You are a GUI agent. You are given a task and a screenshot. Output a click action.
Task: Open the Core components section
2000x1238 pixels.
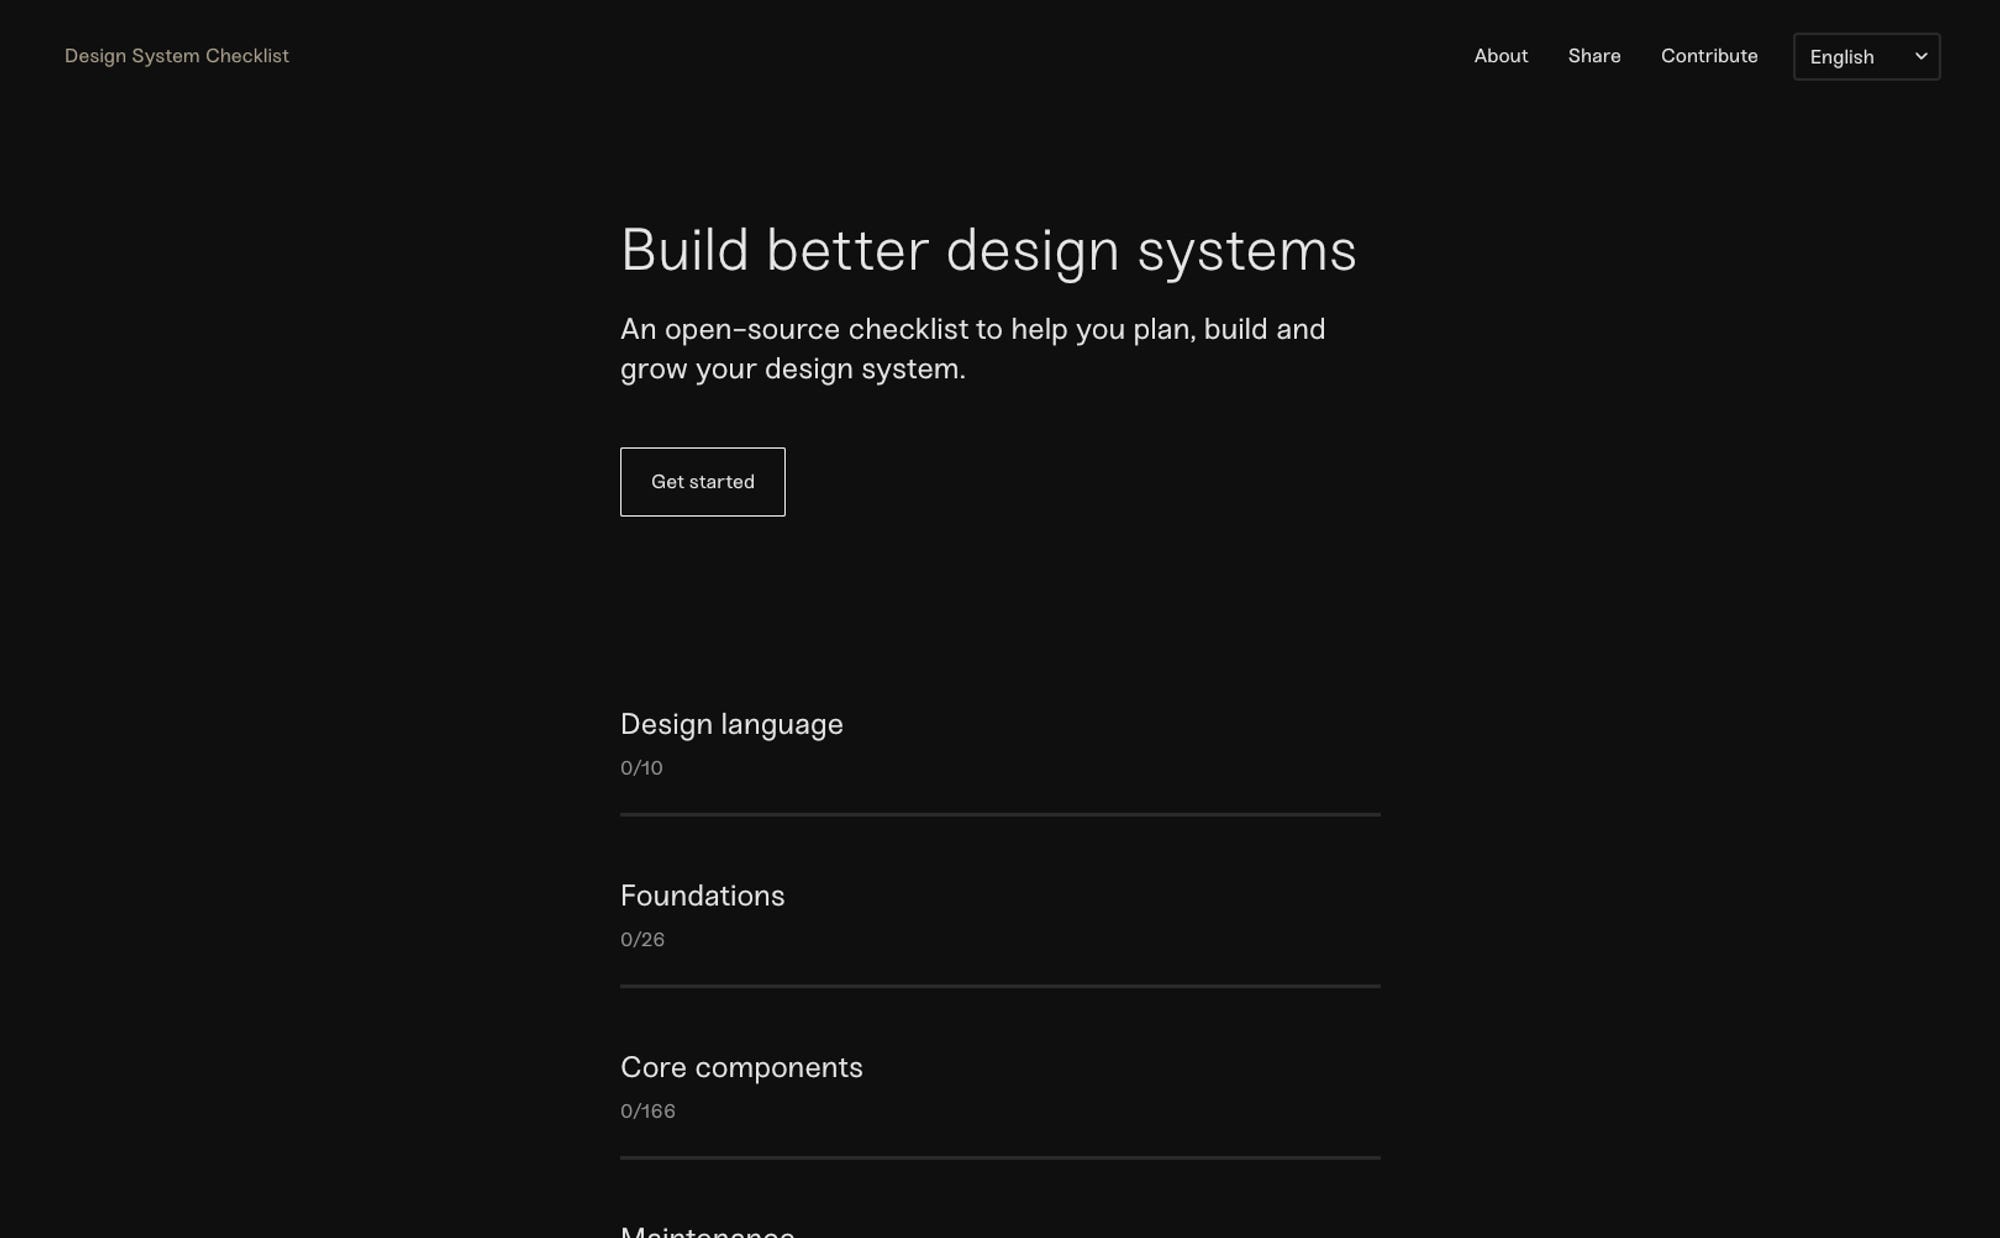[x=741, y=1067]
